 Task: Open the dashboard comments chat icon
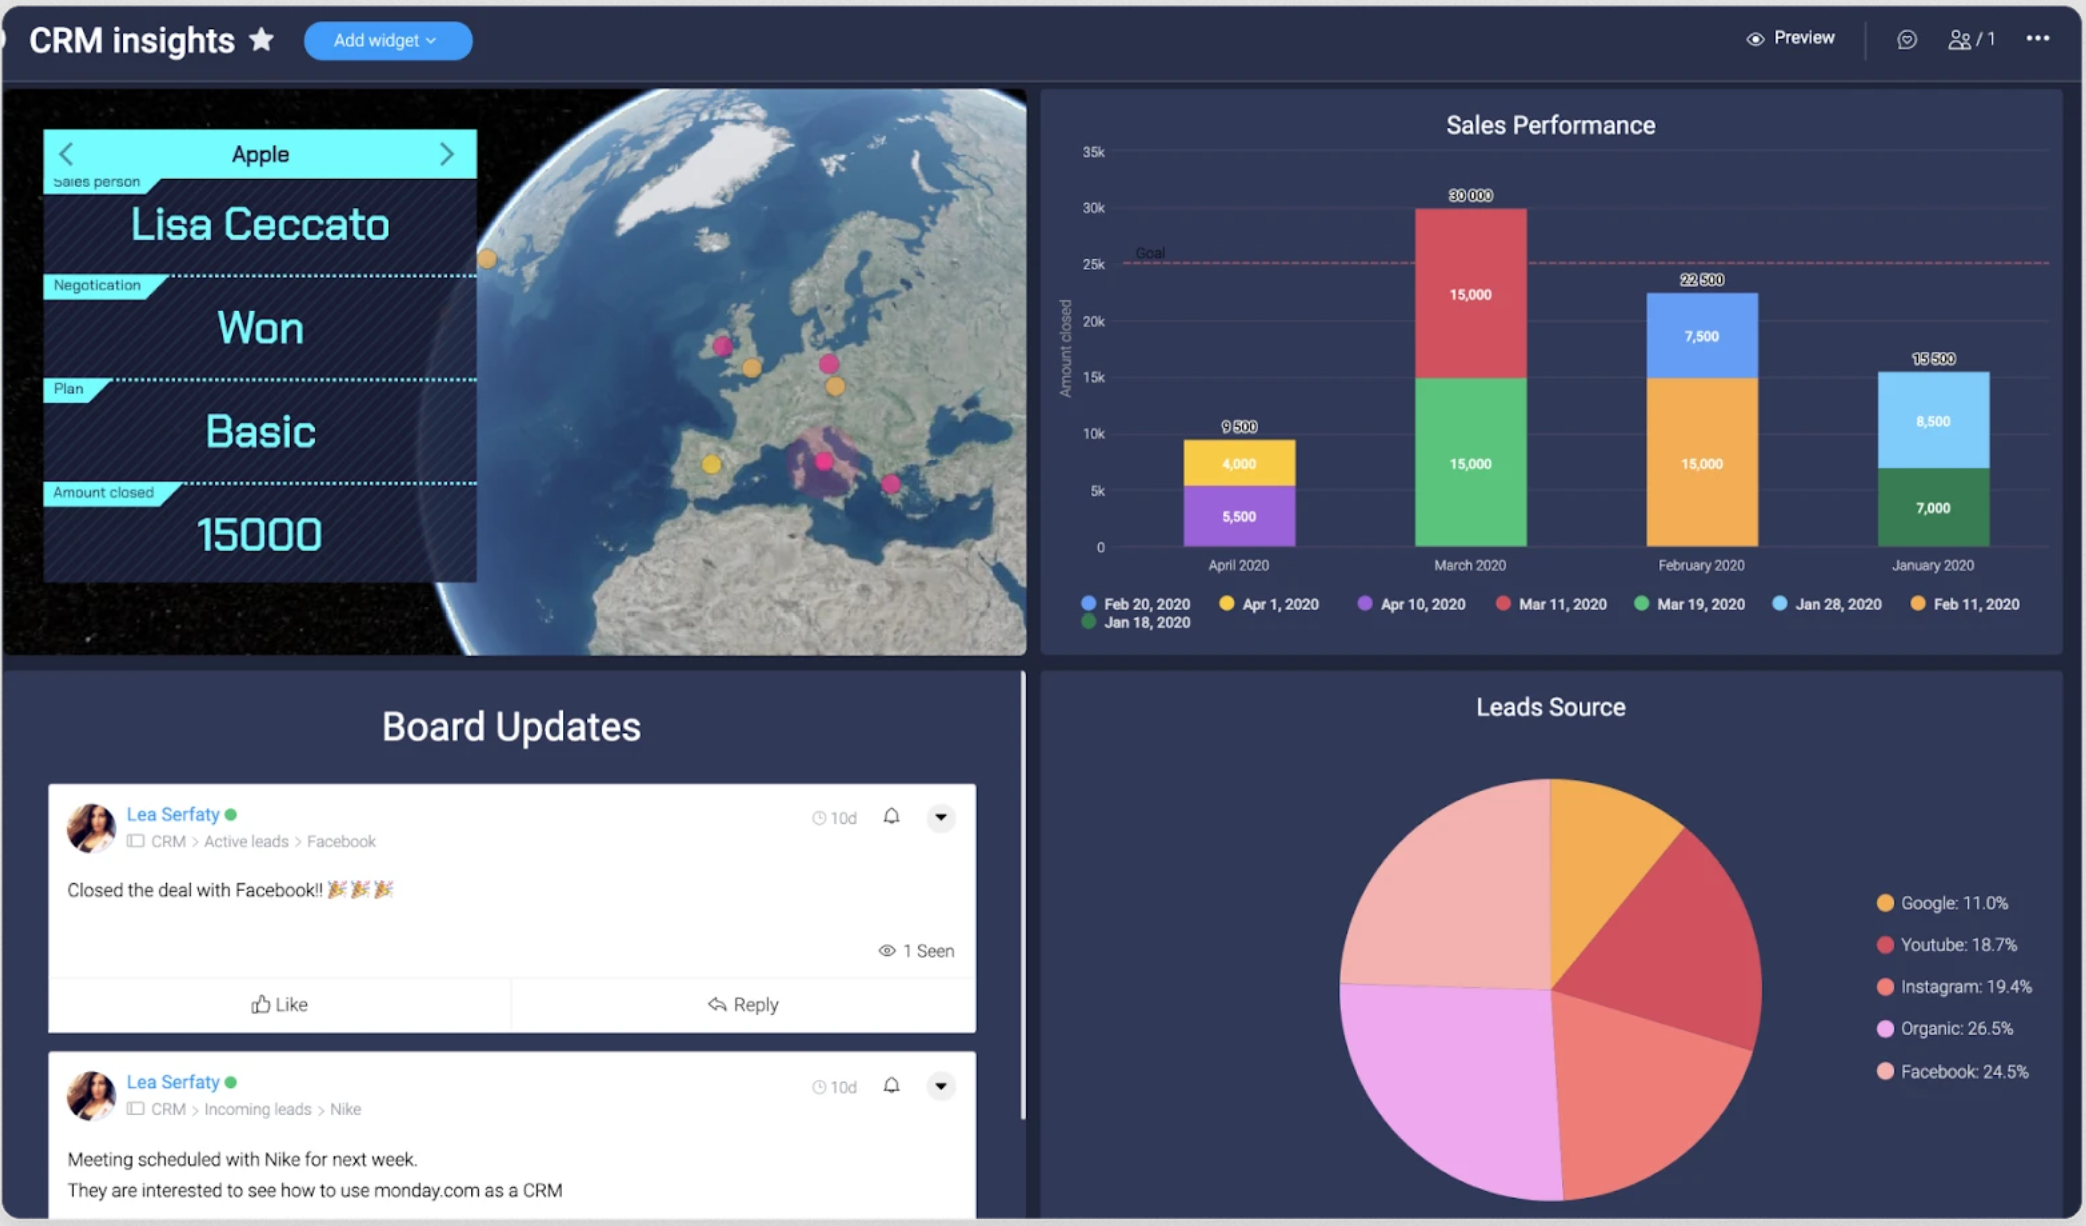[x=1906, y=39]
